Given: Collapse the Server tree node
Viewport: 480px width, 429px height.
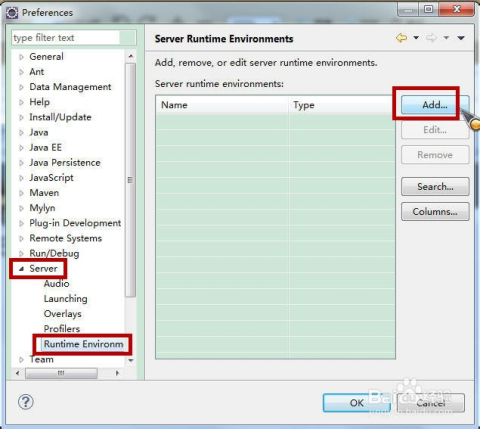Looking at the screenshot, I should tap(21, 269).
